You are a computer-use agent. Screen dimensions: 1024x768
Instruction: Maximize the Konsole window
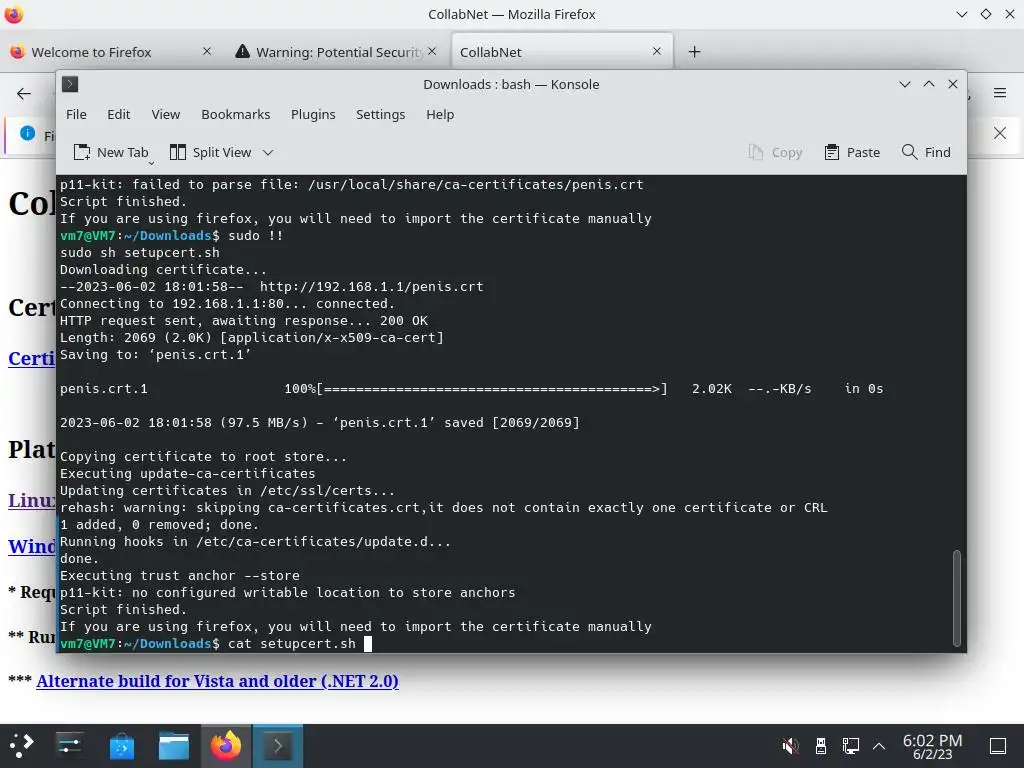[929, 84]
